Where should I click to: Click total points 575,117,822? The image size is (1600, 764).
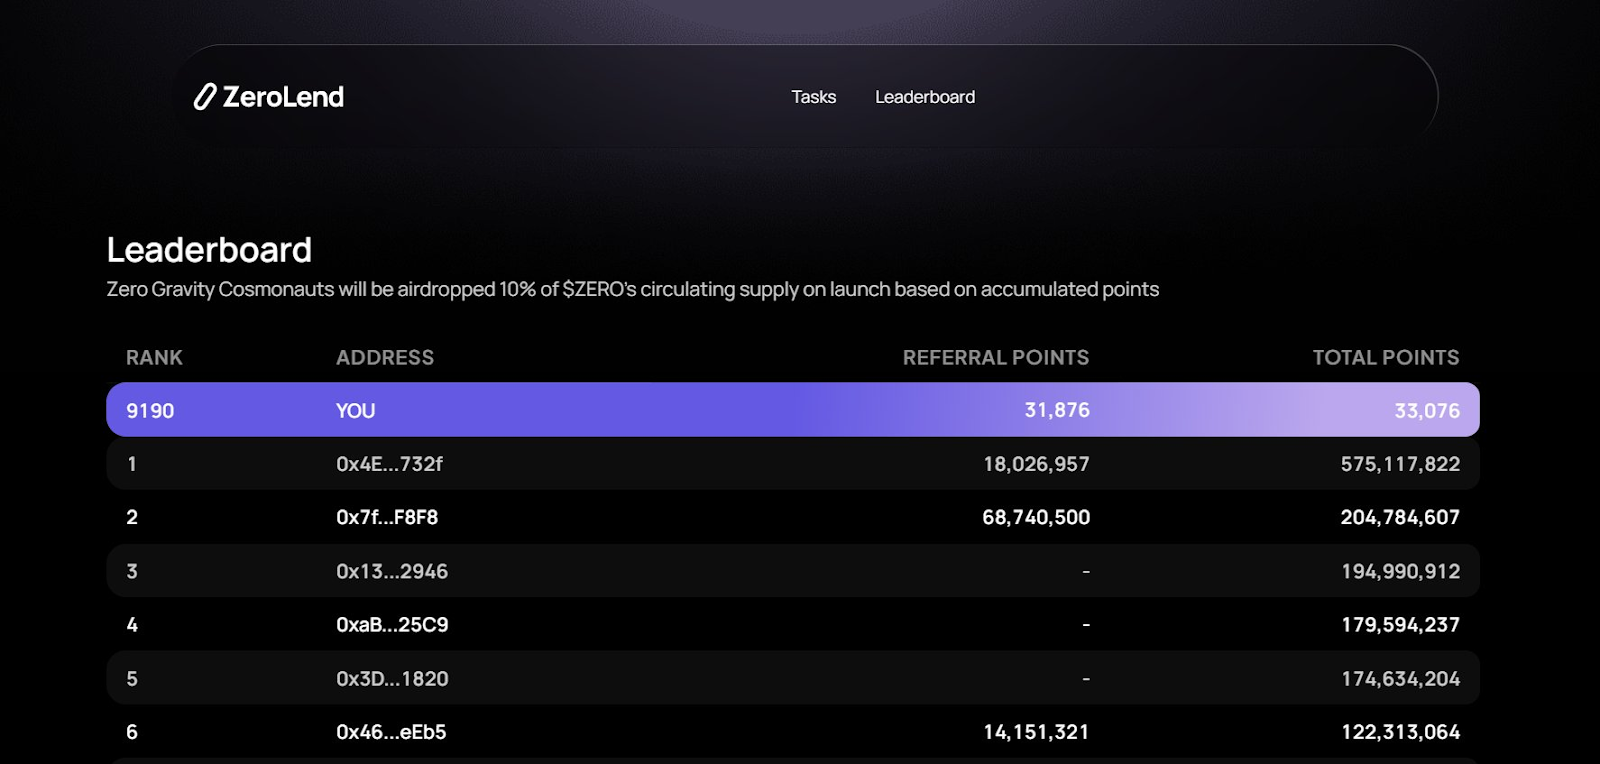click(1400, 464)
